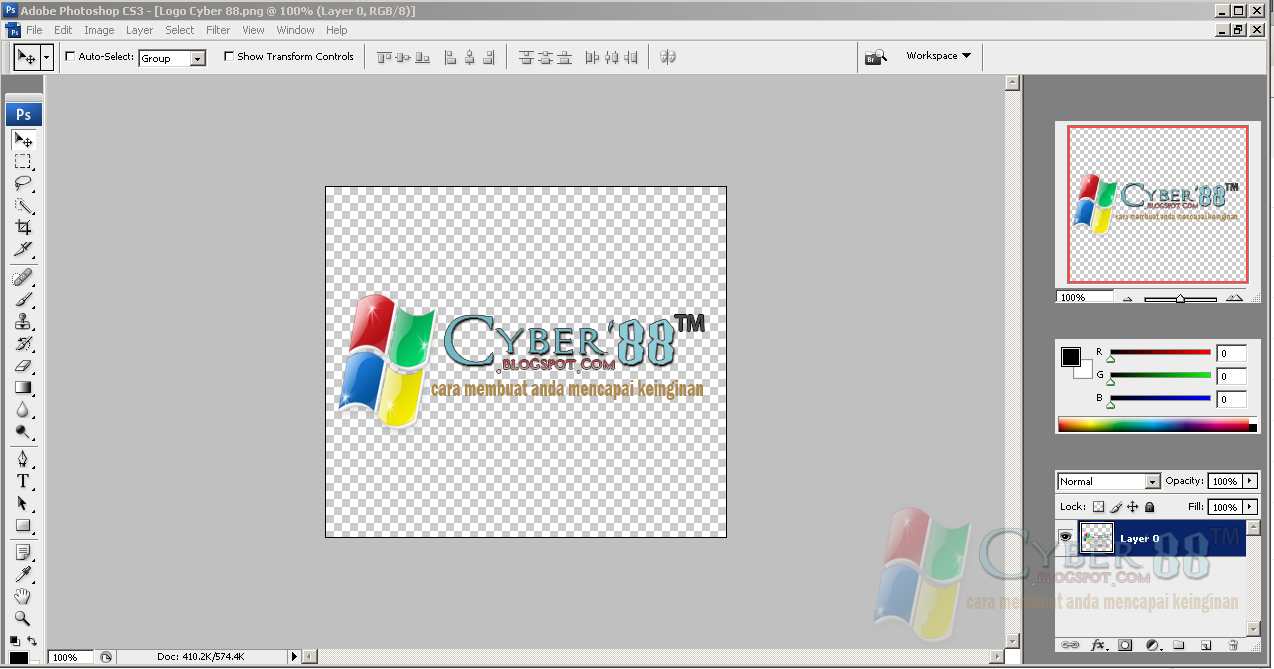This screenshot has height=669, width=1274.
Task: Select the Blur tool
Action: pyautogui.click(x=23, y=409)
